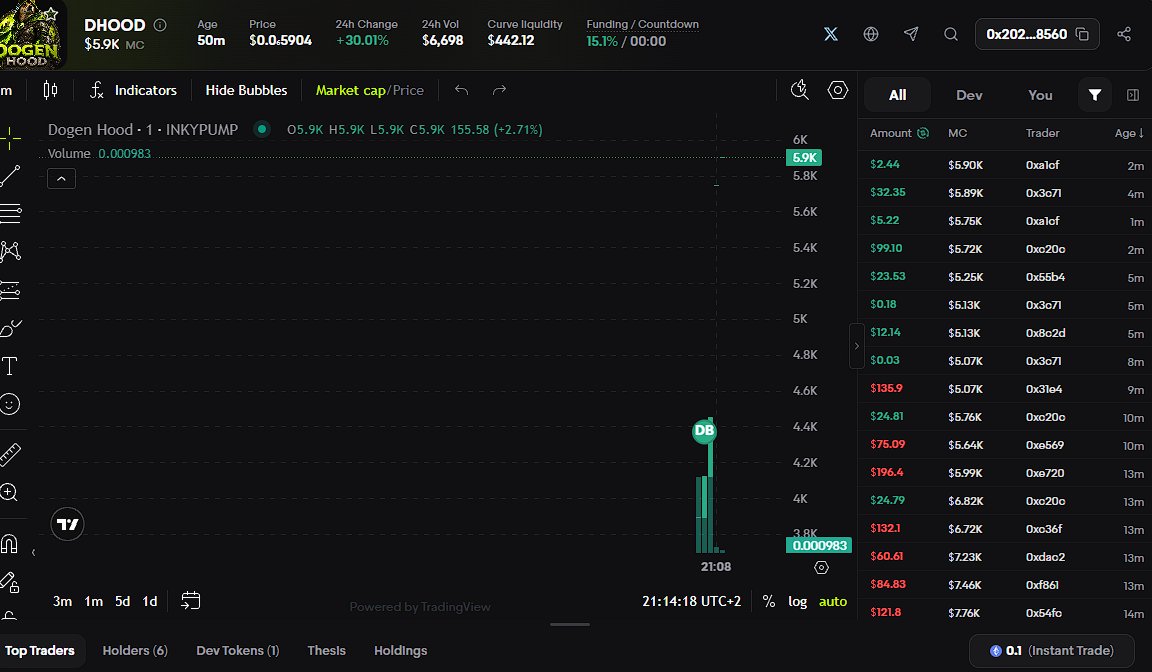Click the TradingView logo on chart

(x=67, y=524)
